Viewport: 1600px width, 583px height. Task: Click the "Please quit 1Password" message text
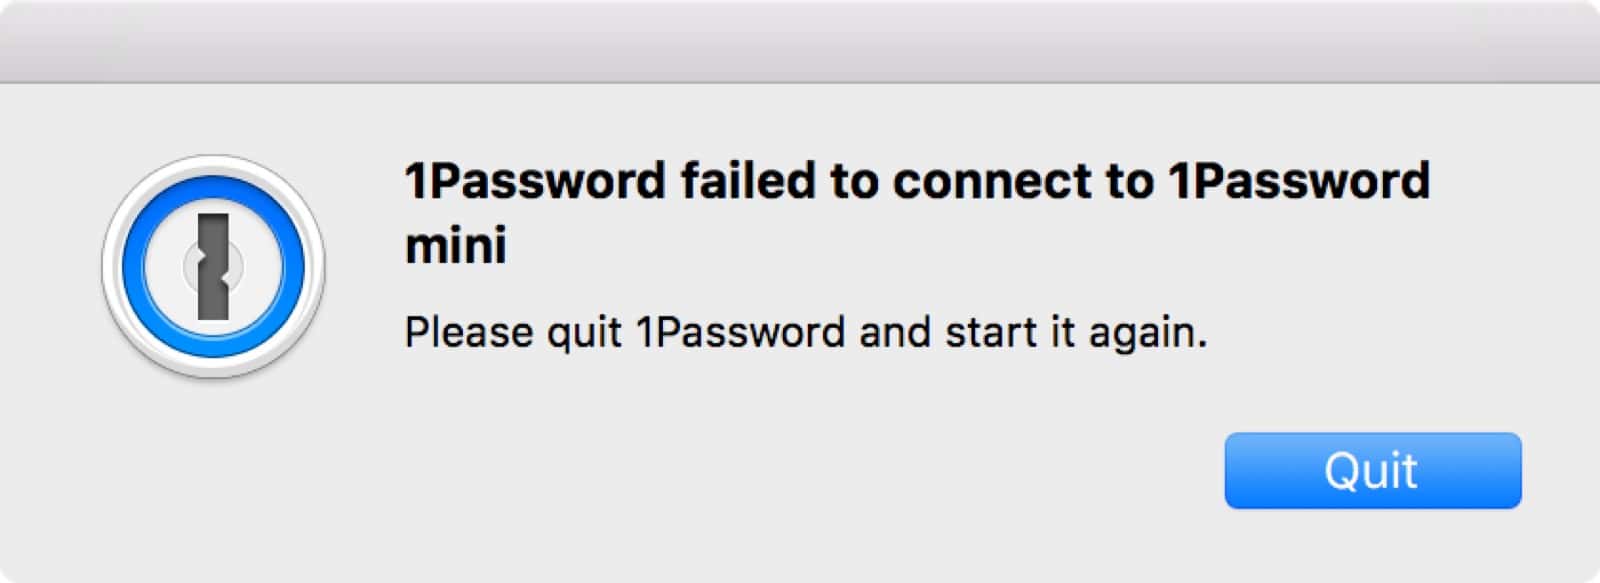point(806,332)
